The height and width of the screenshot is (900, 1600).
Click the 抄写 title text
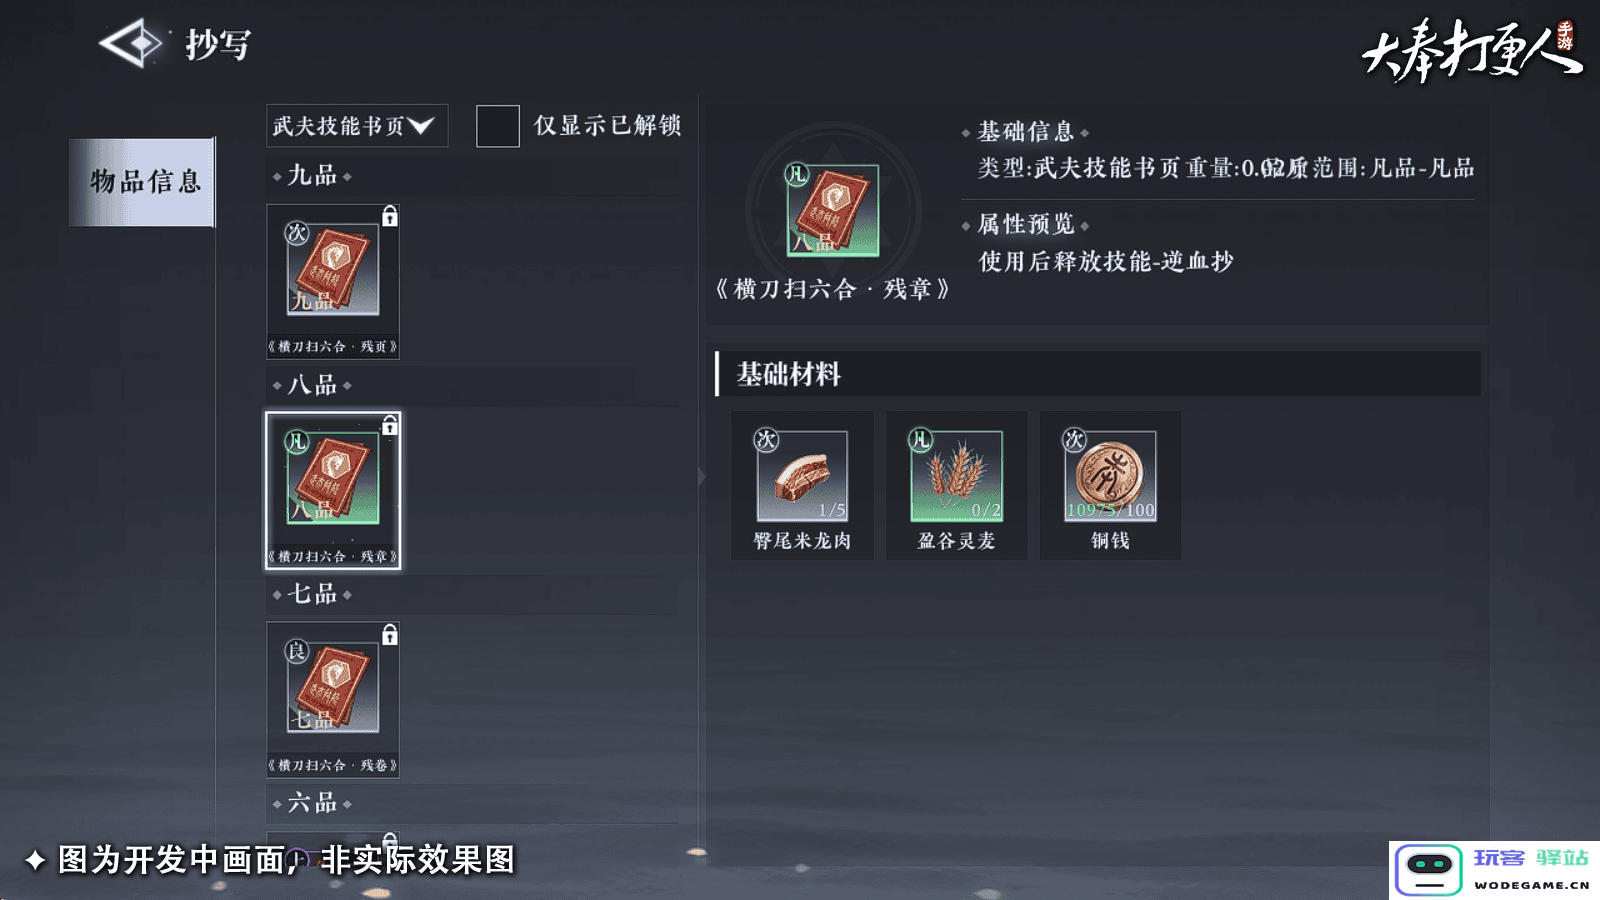click(x=218, y=44)
